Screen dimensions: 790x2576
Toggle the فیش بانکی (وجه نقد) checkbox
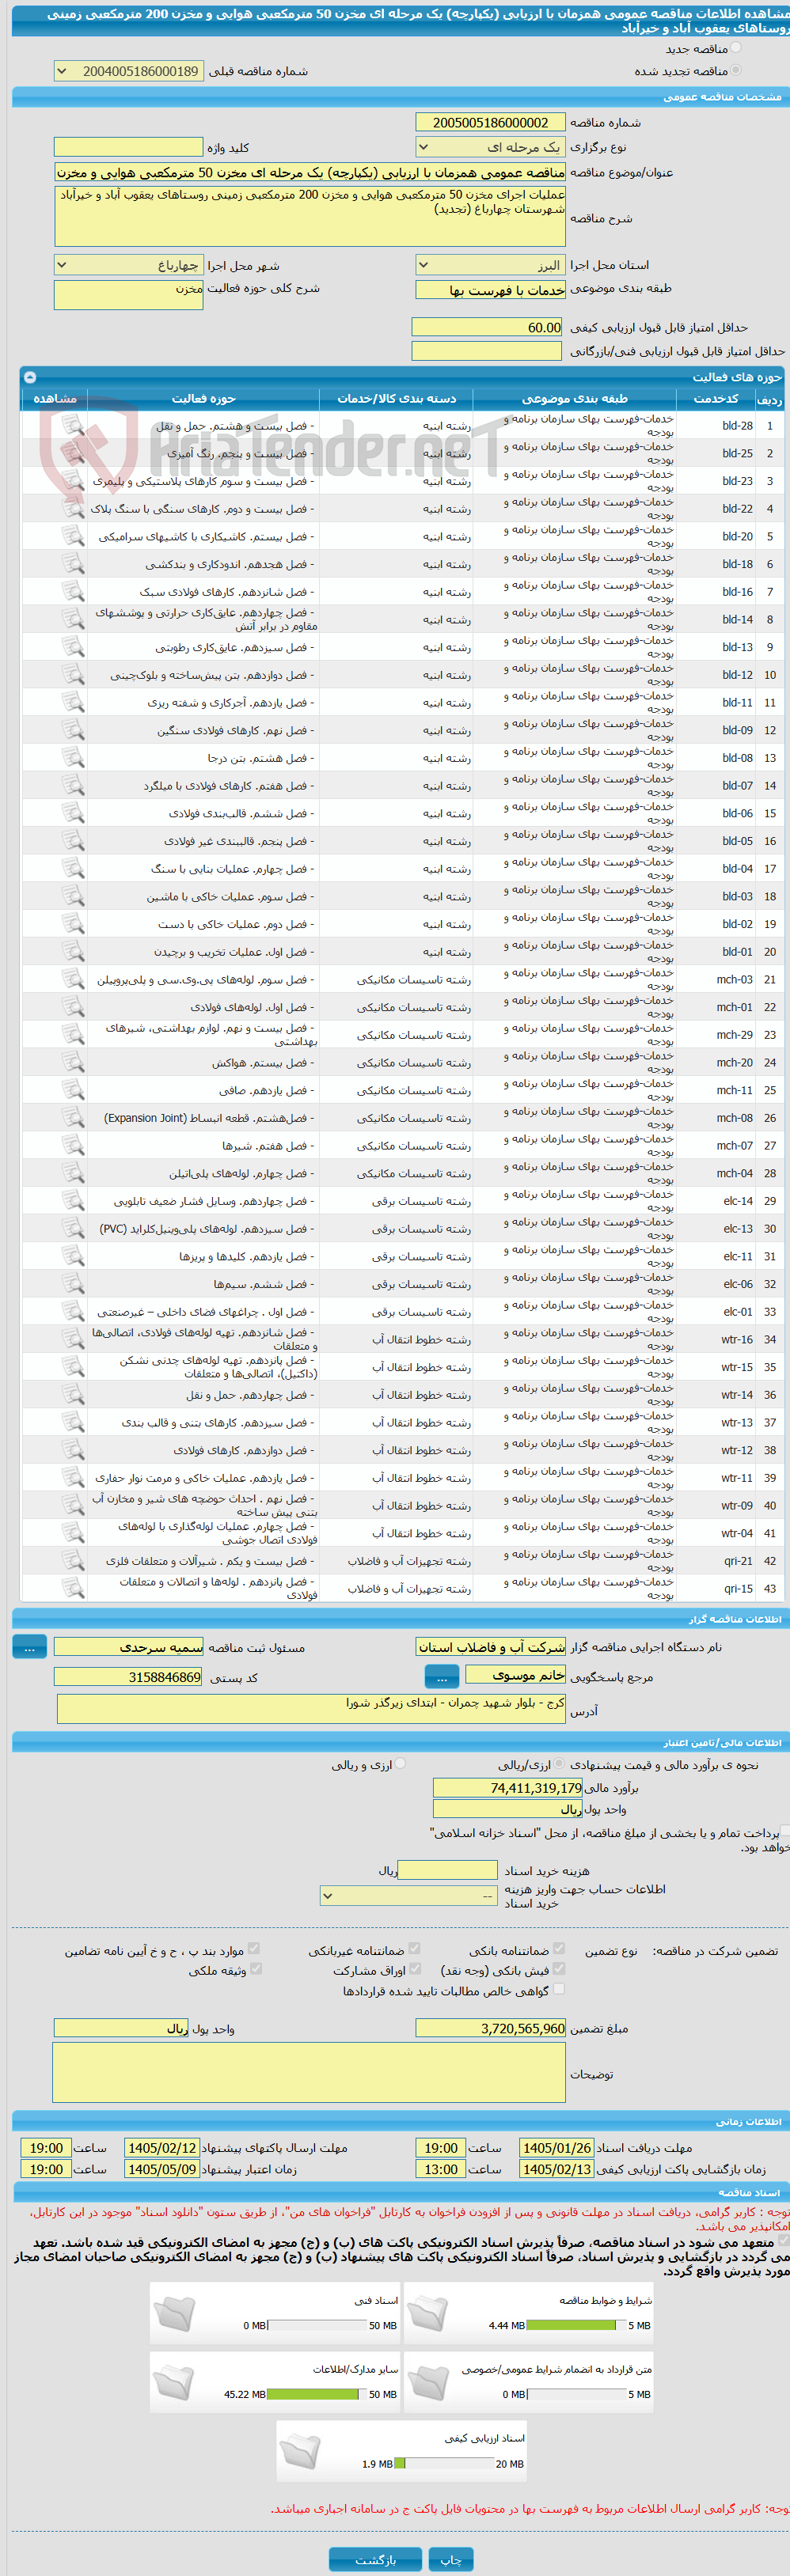[559, 1969]
